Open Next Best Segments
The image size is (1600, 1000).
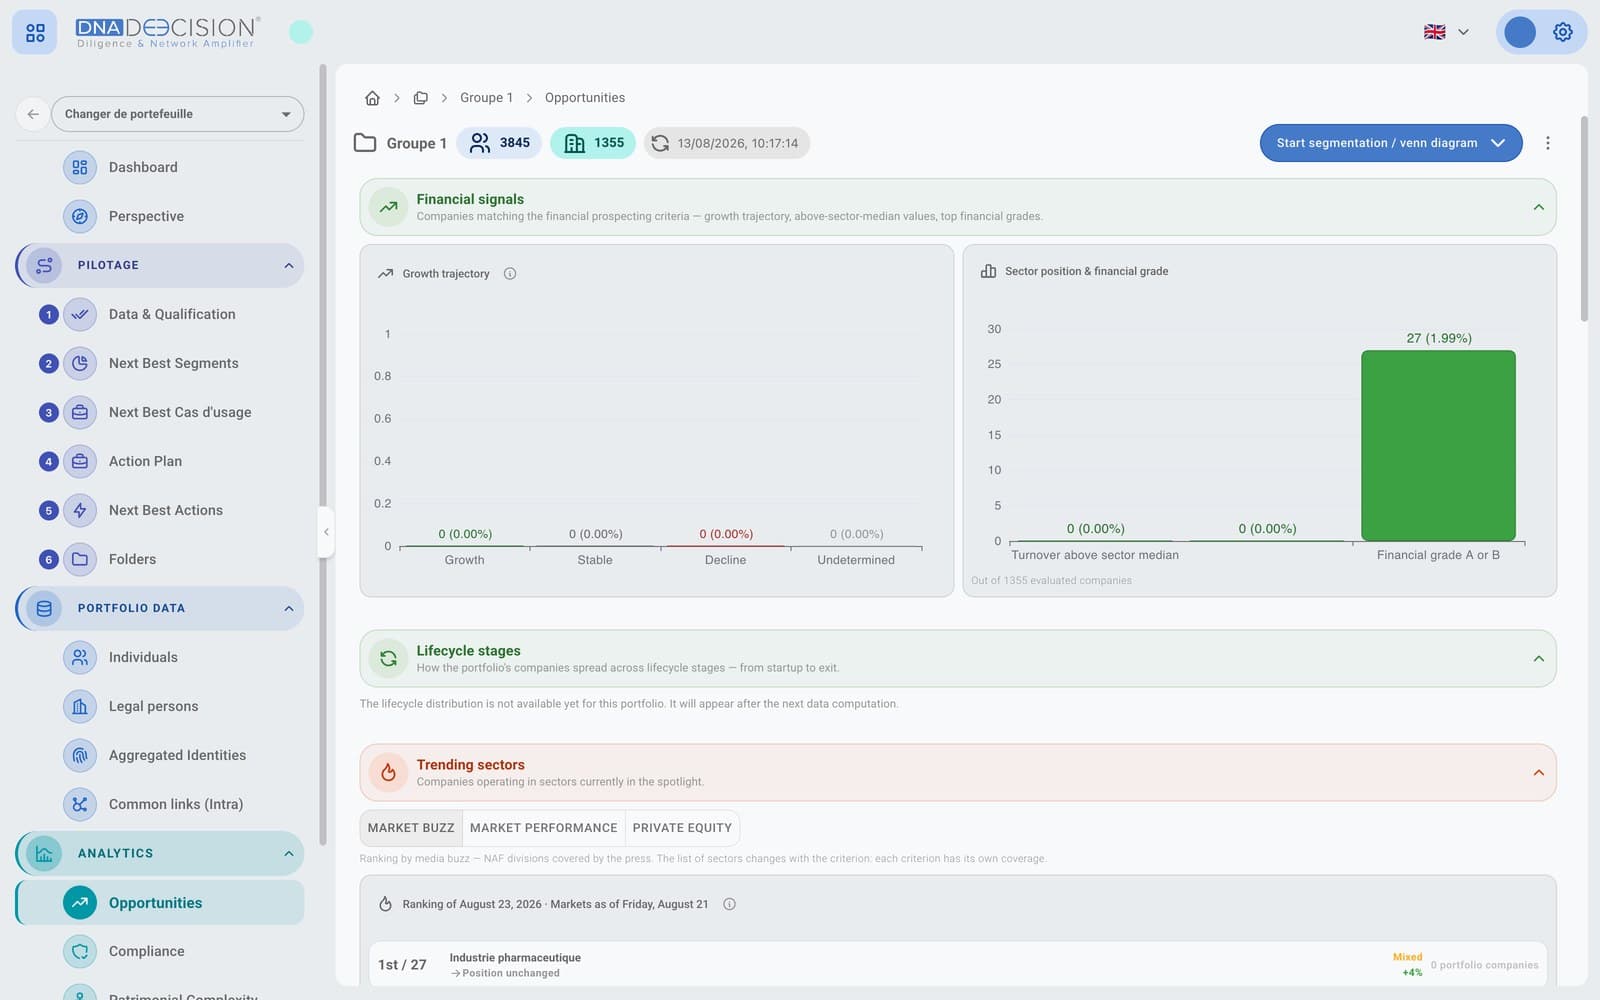(173, 363)
